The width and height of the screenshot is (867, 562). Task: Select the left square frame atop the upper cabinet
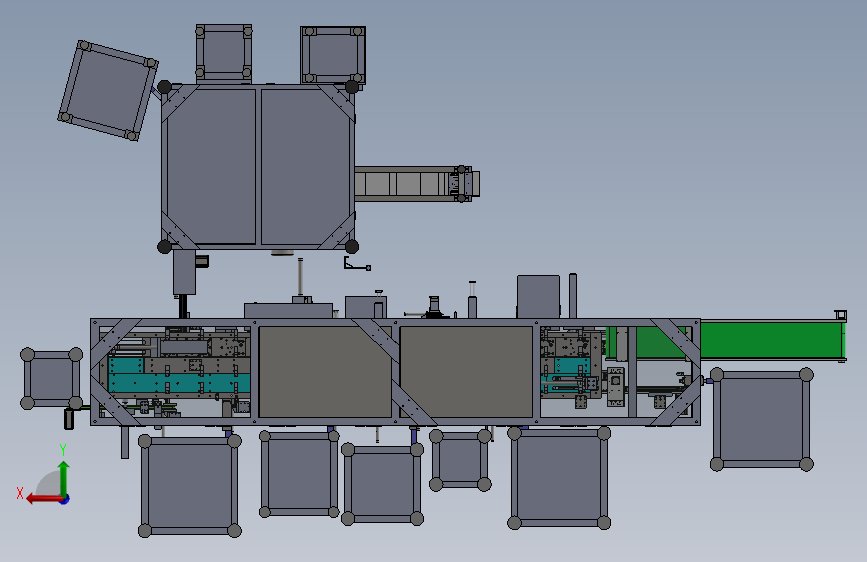click(224, 53)
